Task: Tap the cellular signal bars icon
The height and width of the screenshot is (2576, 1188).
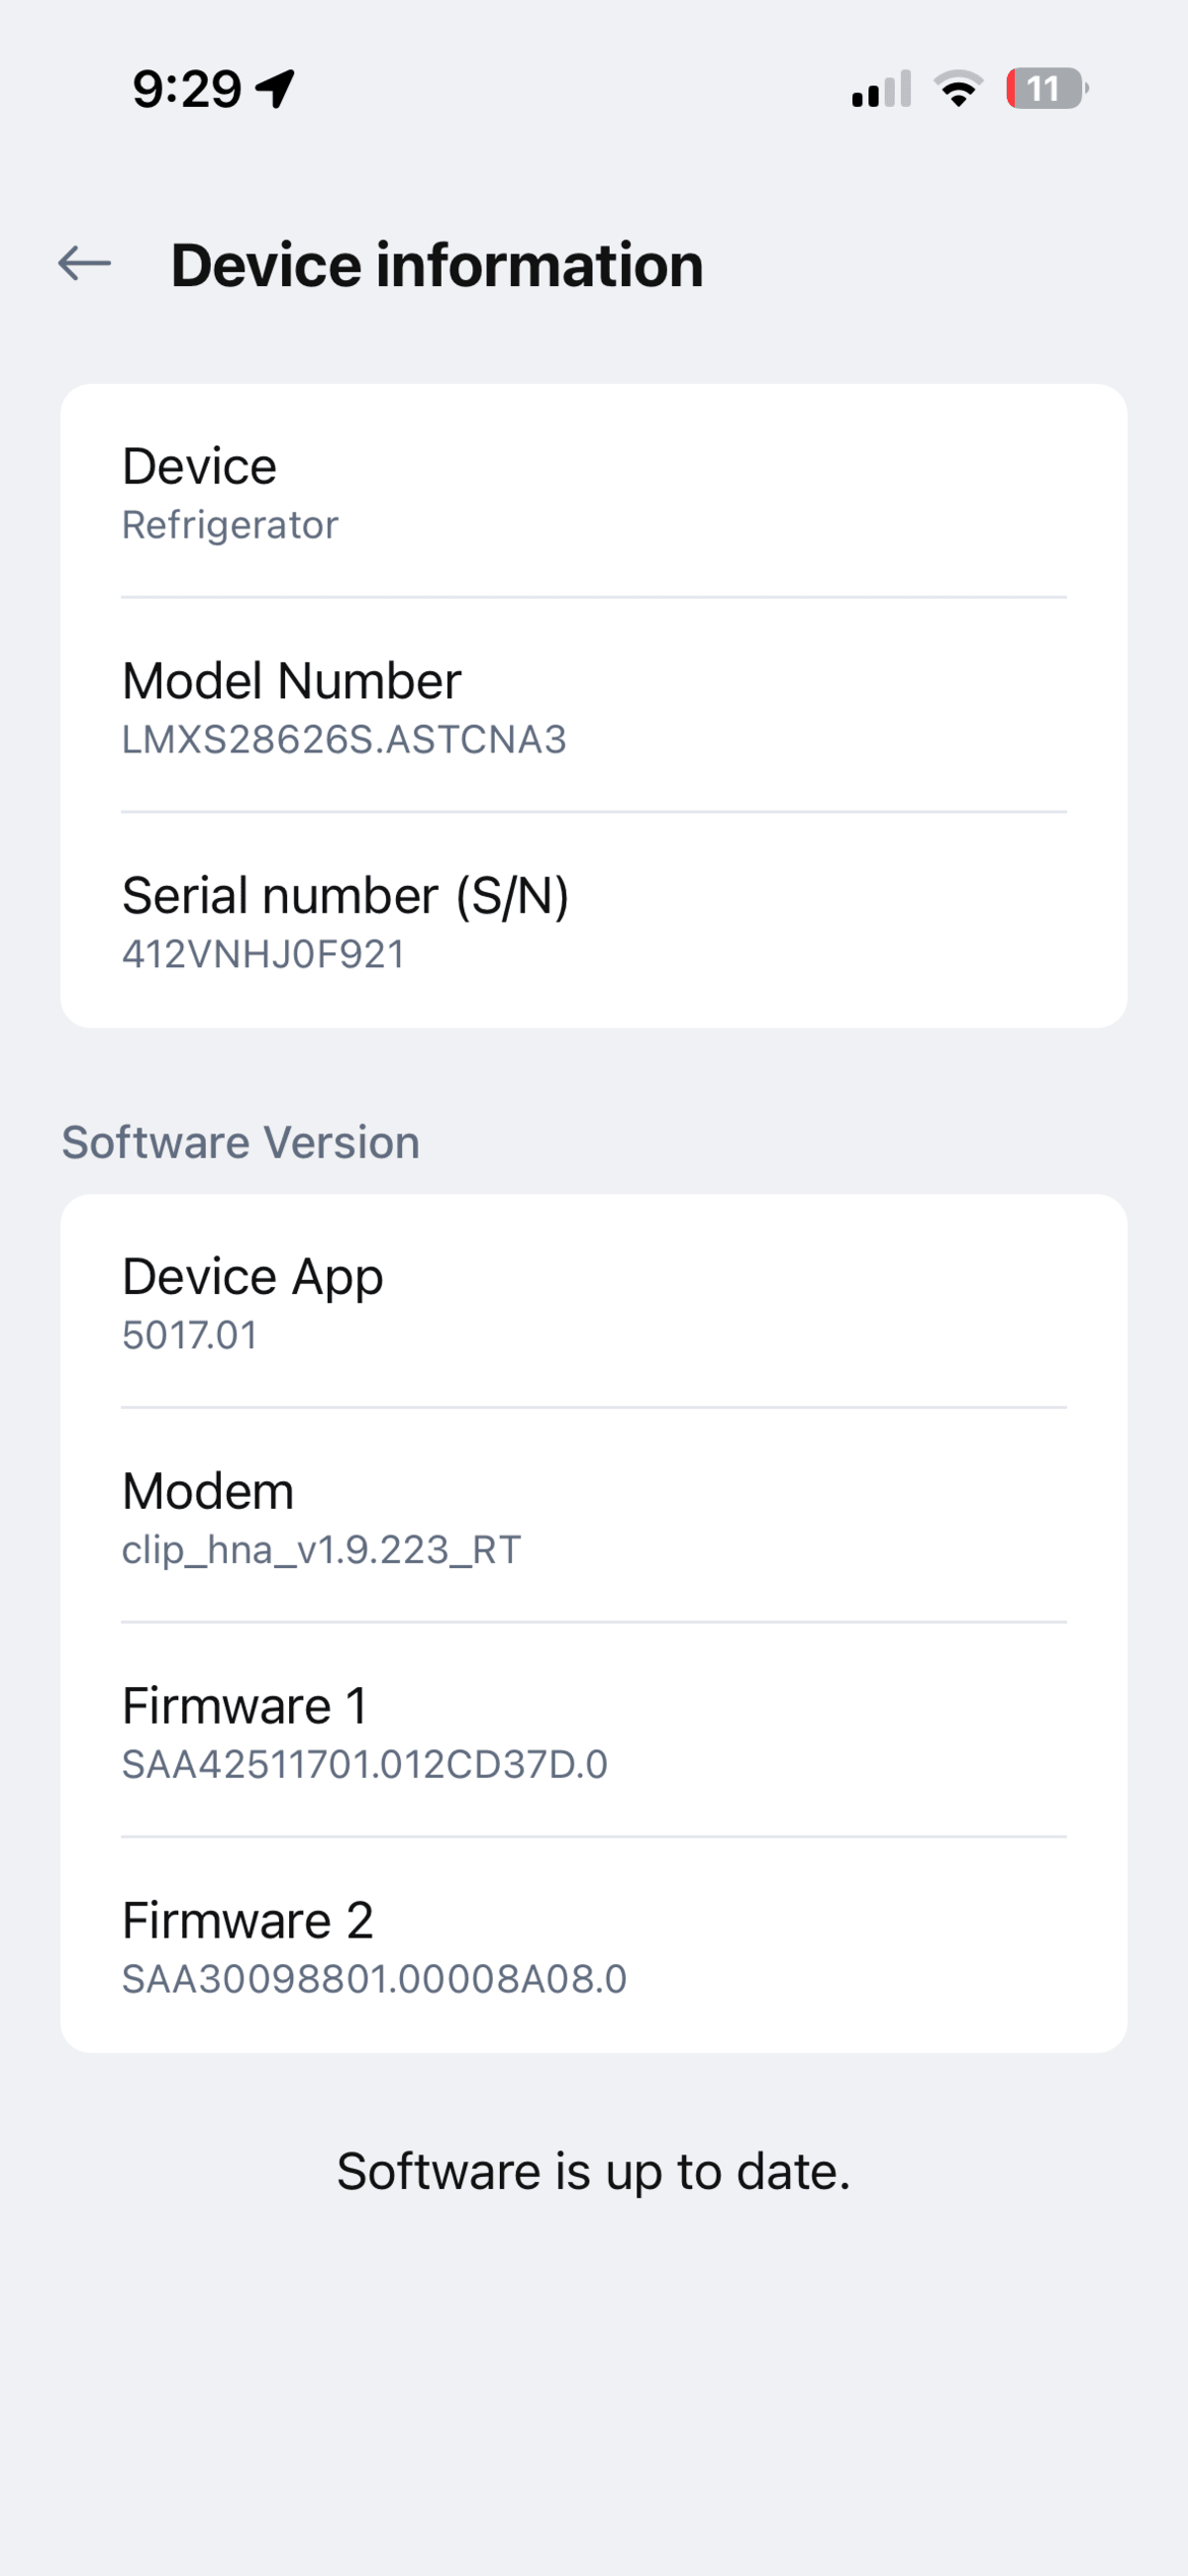Action: coord(881,89)
